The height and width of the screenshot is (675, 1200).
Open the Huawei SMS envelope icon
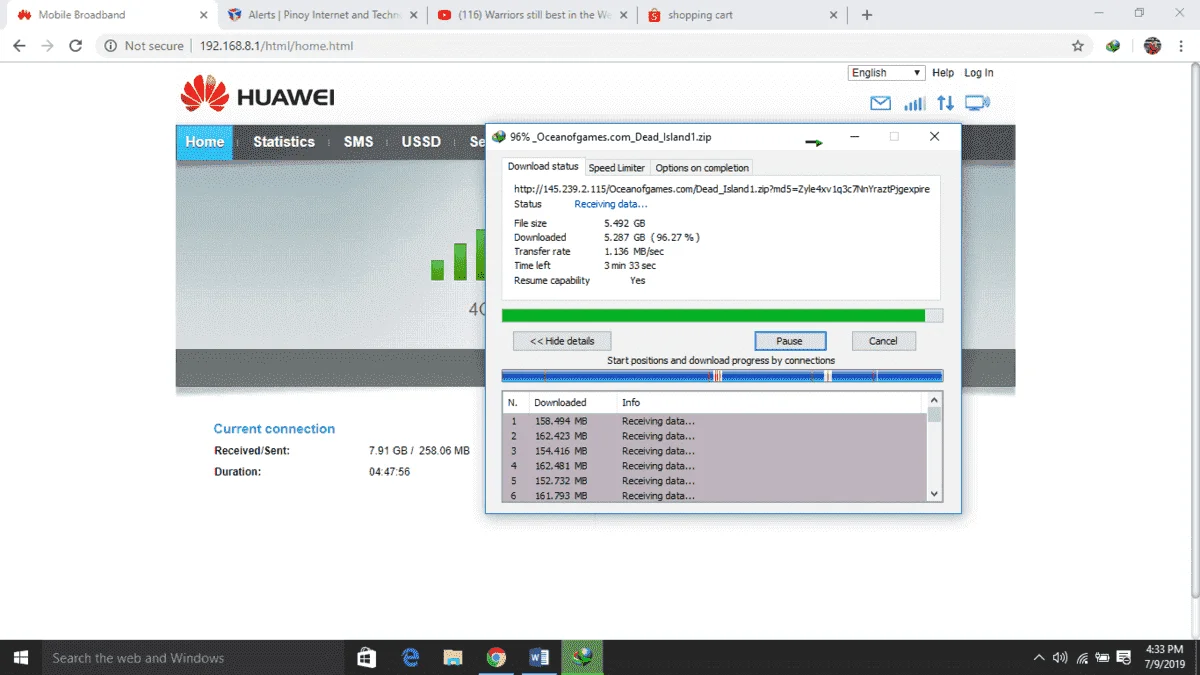880,103
